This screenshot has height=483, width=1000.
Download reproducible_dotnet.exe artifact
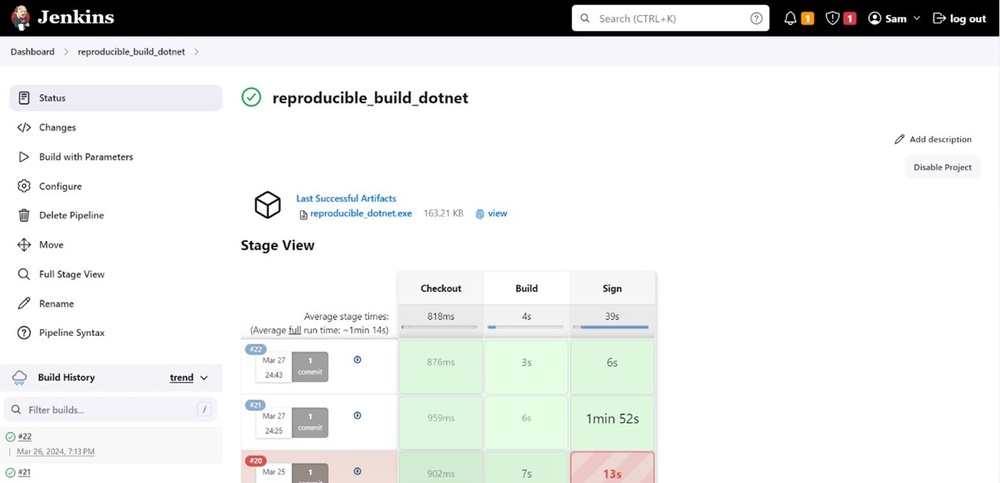click(361, 214)
